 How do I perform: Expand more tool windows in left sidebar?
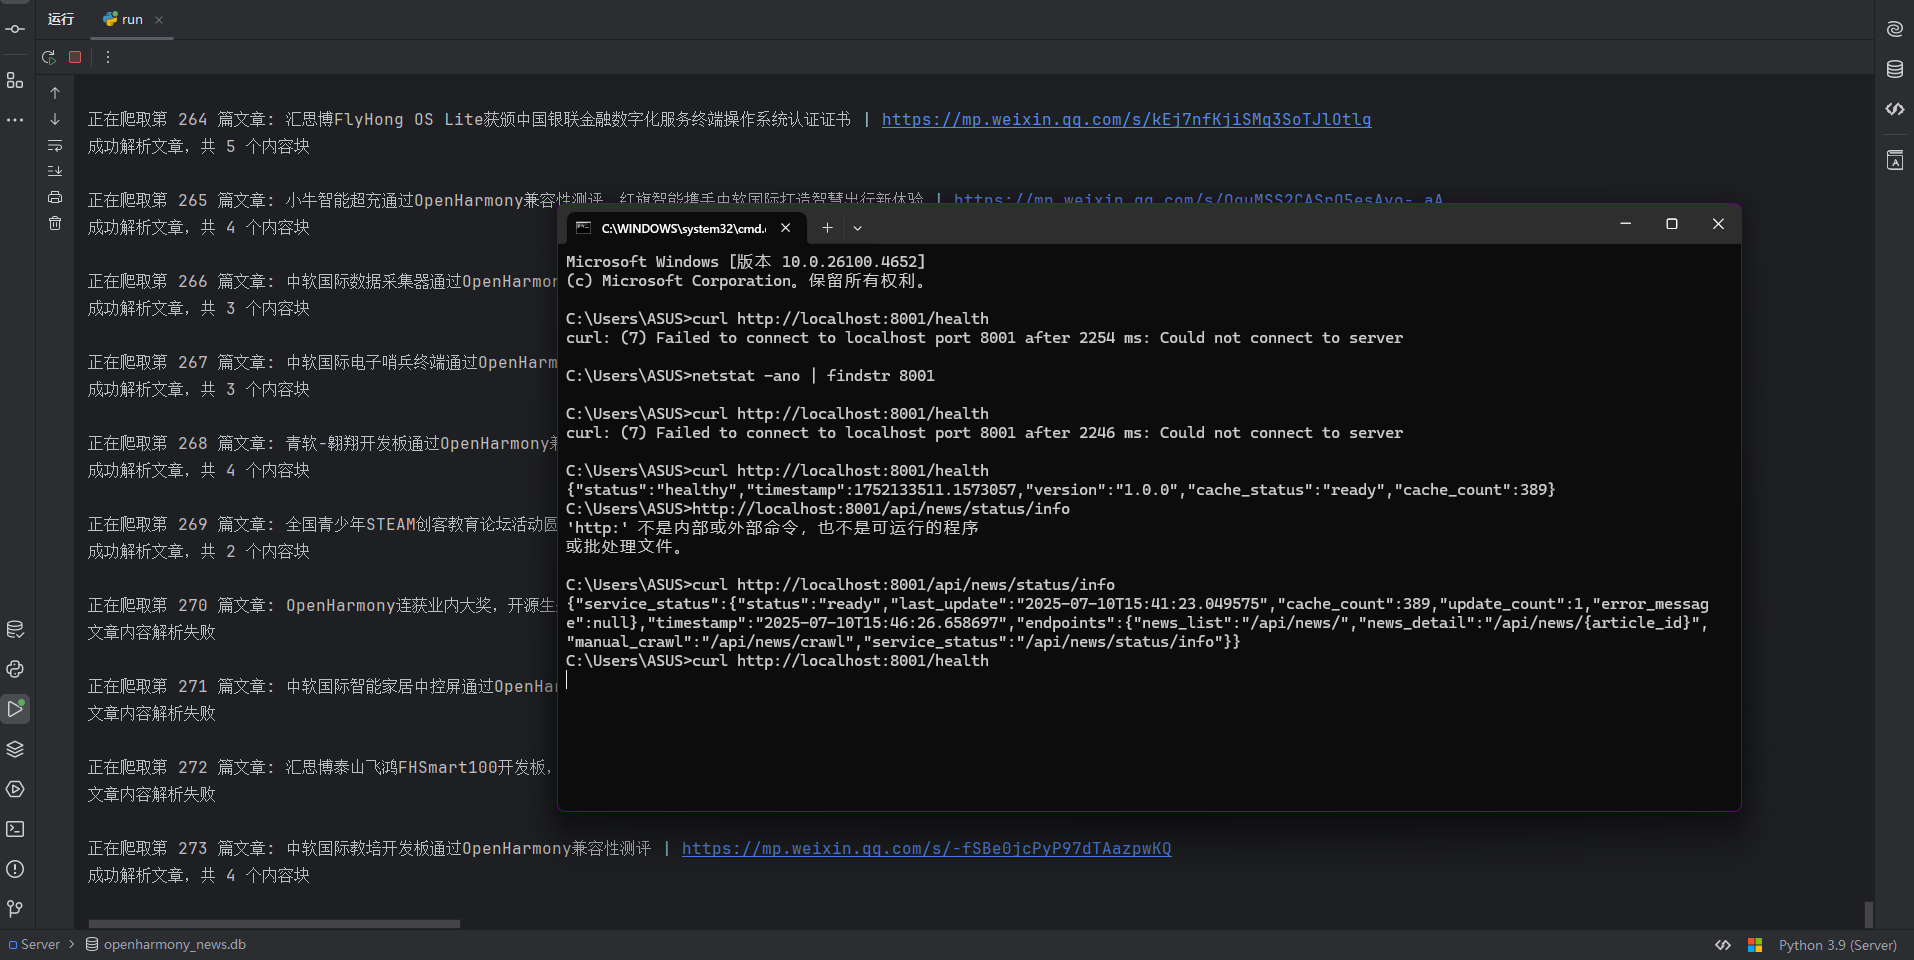15,120
